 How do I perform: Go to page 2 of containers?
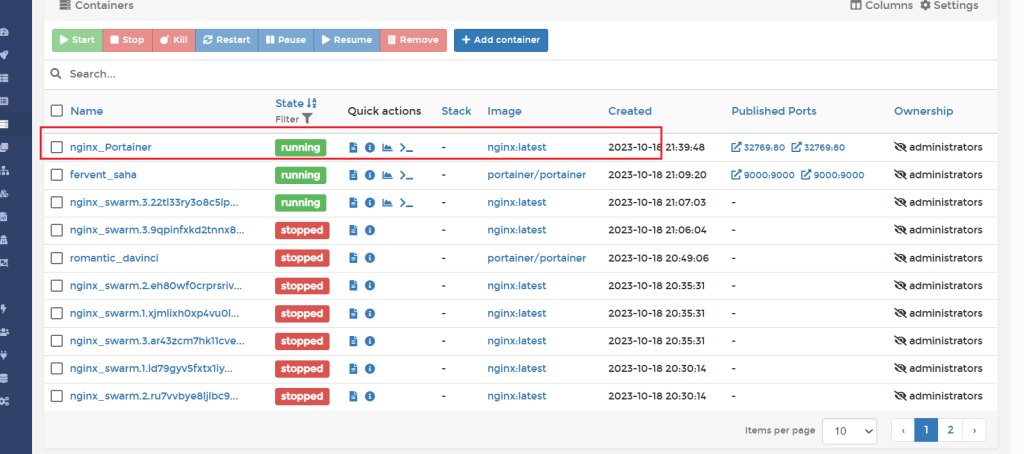[x=950, y=430]
